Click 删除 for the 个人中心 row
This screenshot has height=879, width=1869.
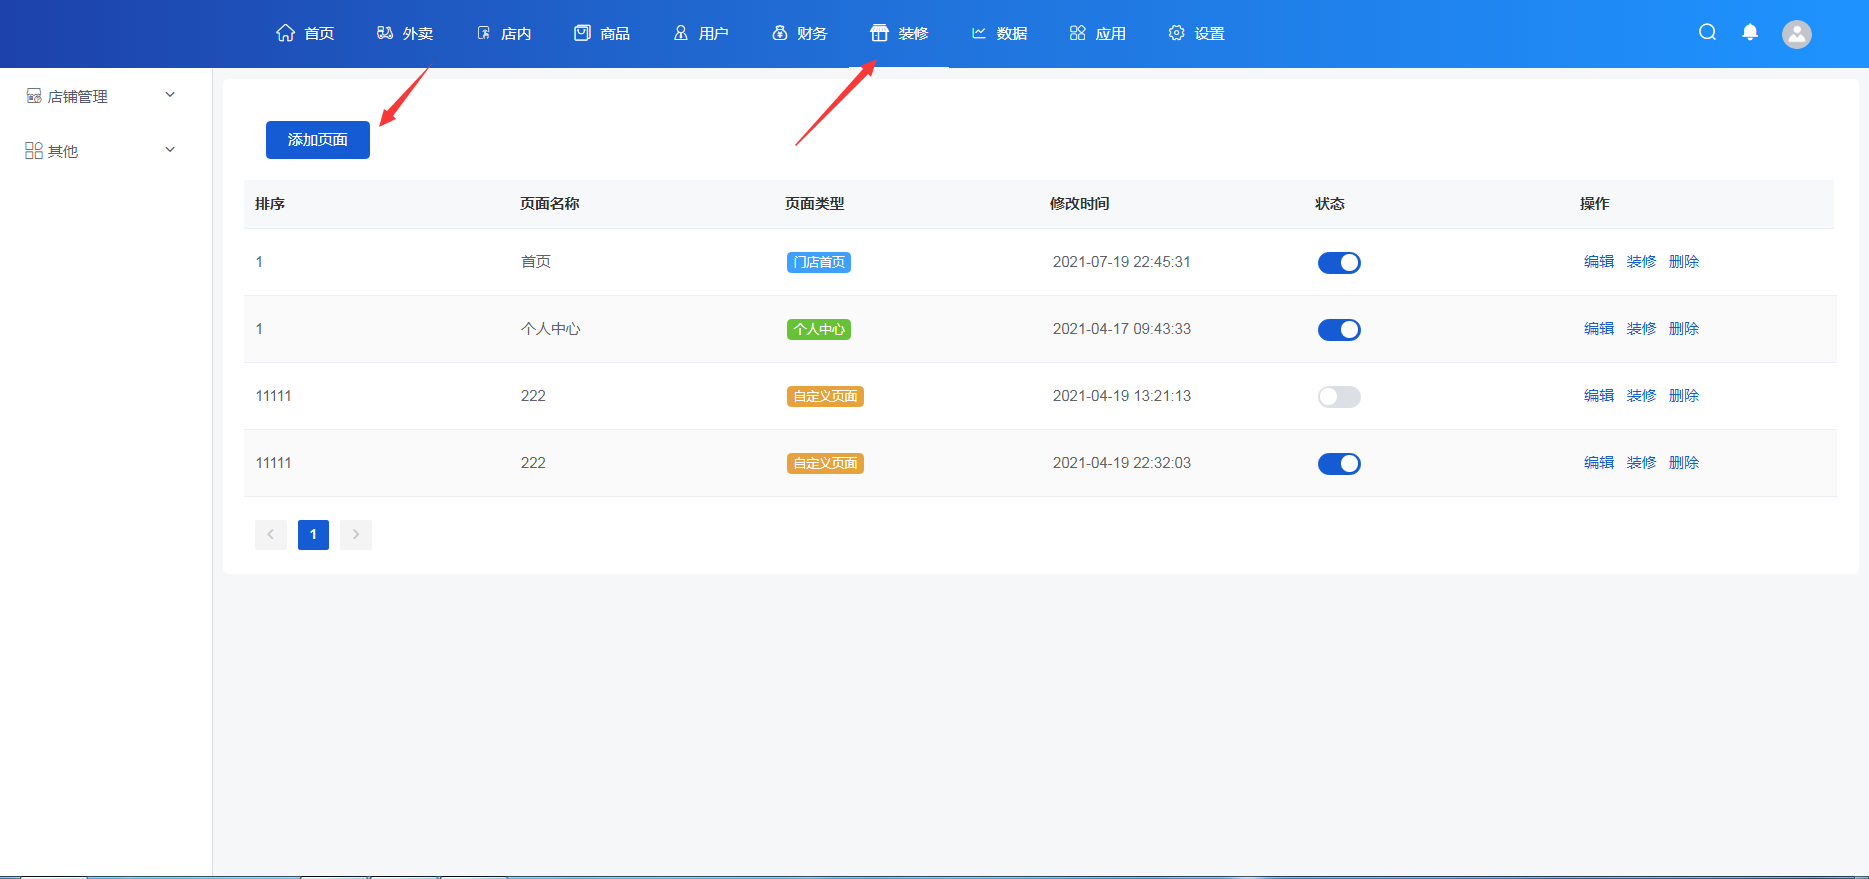pyautogui.click(x=1684, y=329)
